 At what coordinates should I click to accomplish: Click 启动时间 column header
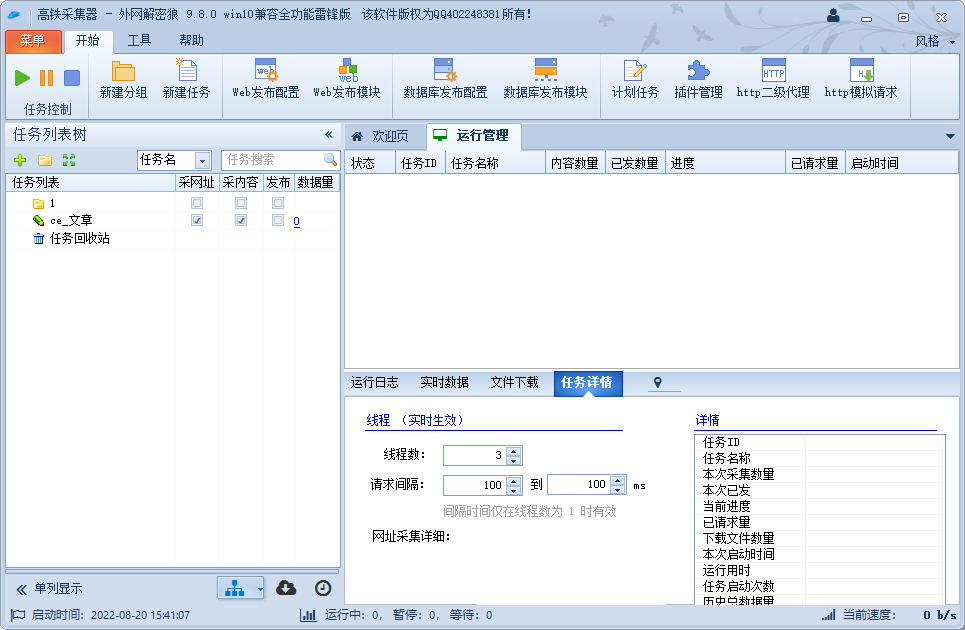coord(901,163)
